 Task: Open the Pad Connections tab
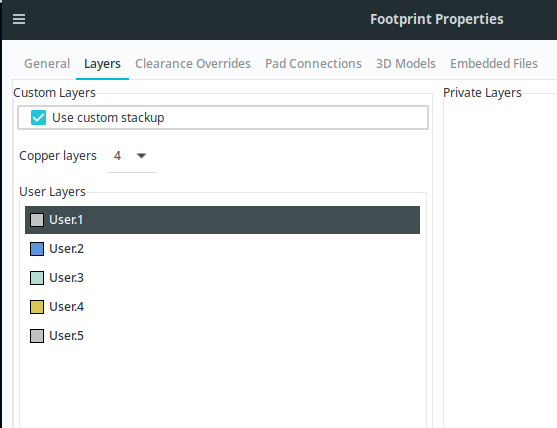(x=313, y=64)
